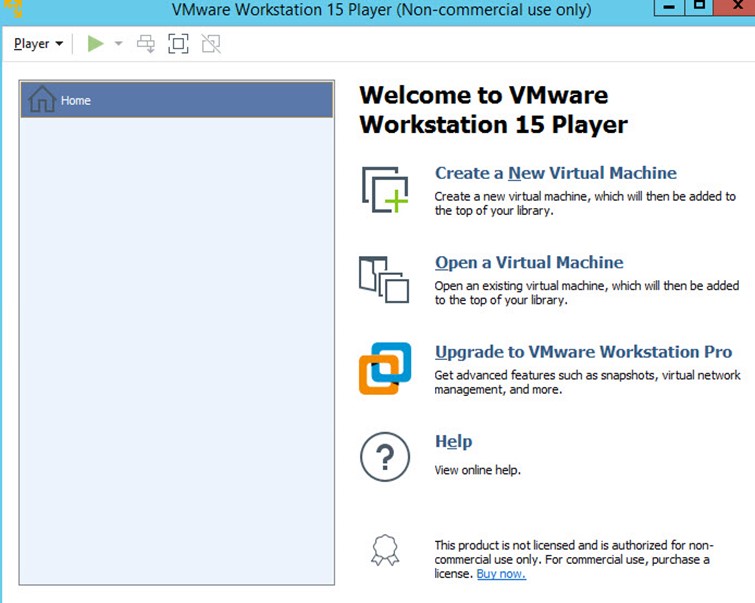Maximize the VMware Player window
The height and width of the screenshot is (603, 755).
coord(699,7)
